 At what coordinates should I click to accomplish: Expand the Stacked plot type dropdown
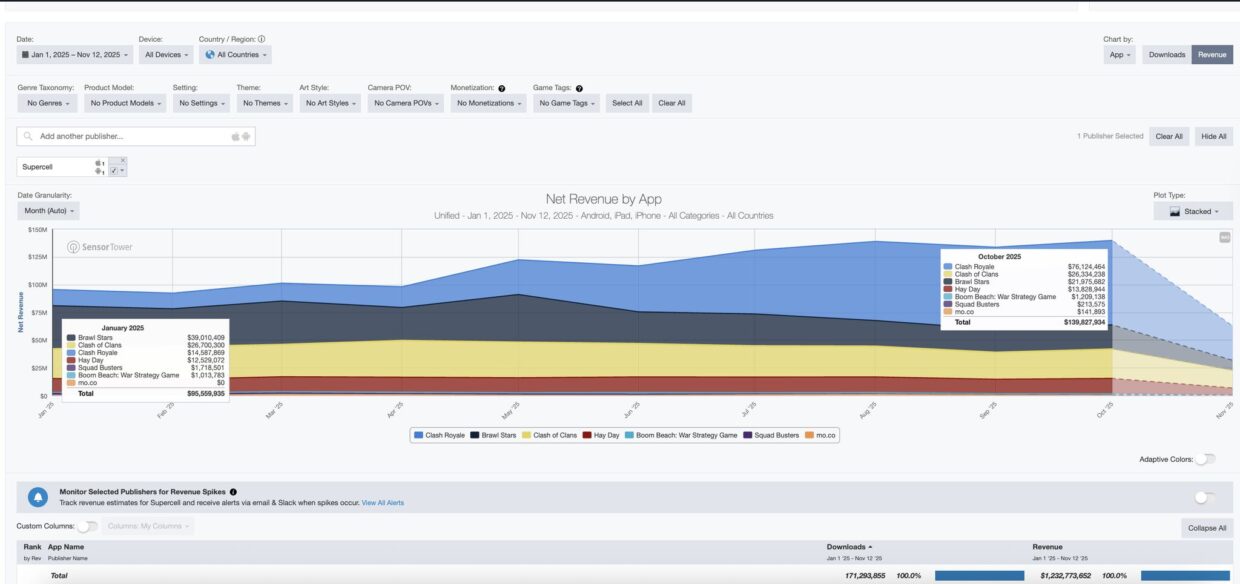pyautogui.click(x=1193, y=212)
